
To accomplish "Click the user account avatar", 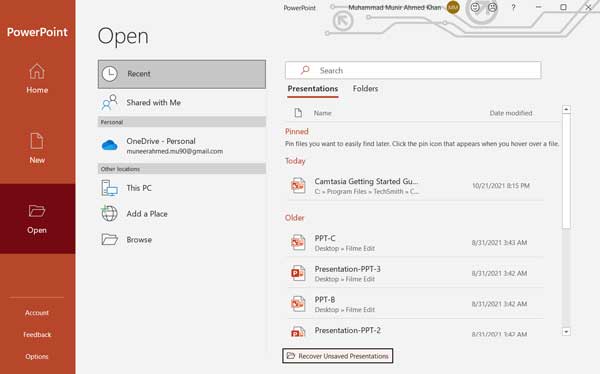I will pos(453,7).
